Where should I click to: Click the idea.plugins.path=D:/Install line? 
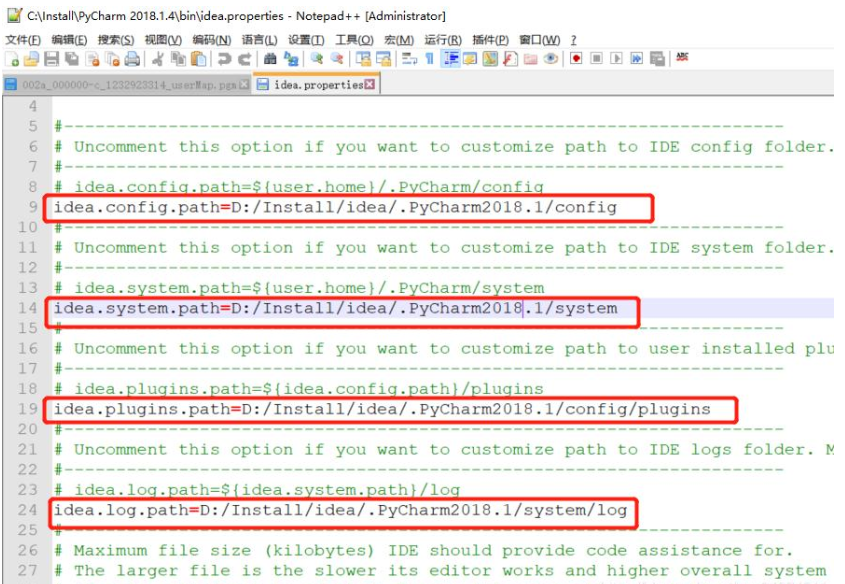tap(382, 409)
